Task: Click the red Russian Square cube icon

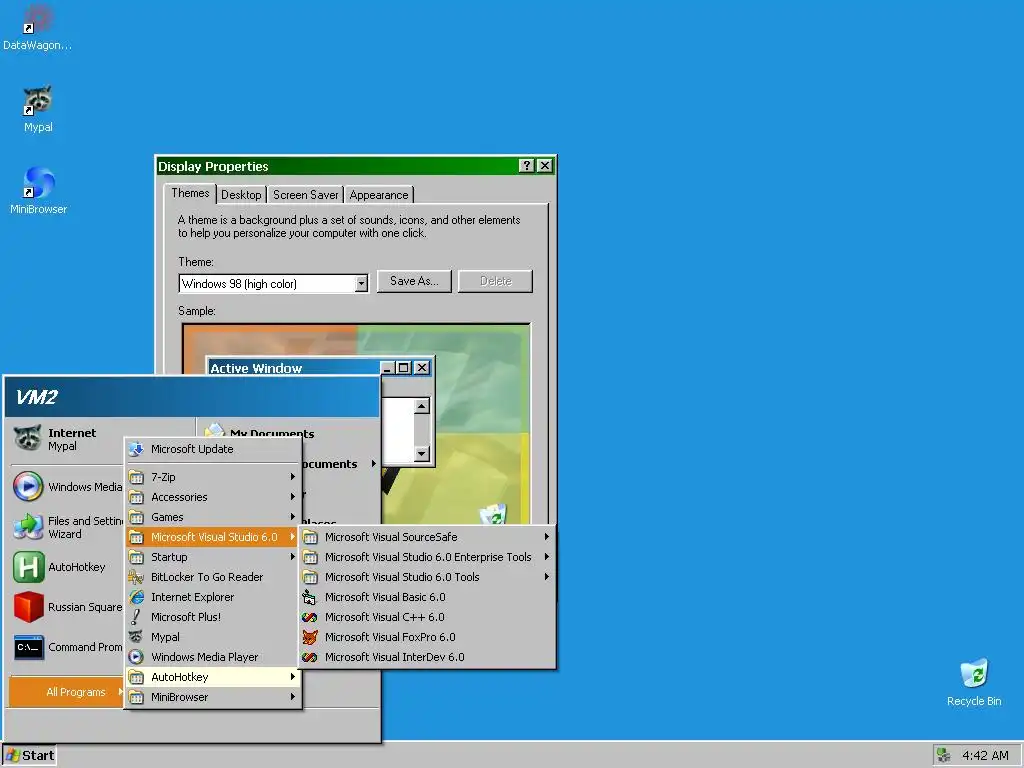Action: pos(28,607)
